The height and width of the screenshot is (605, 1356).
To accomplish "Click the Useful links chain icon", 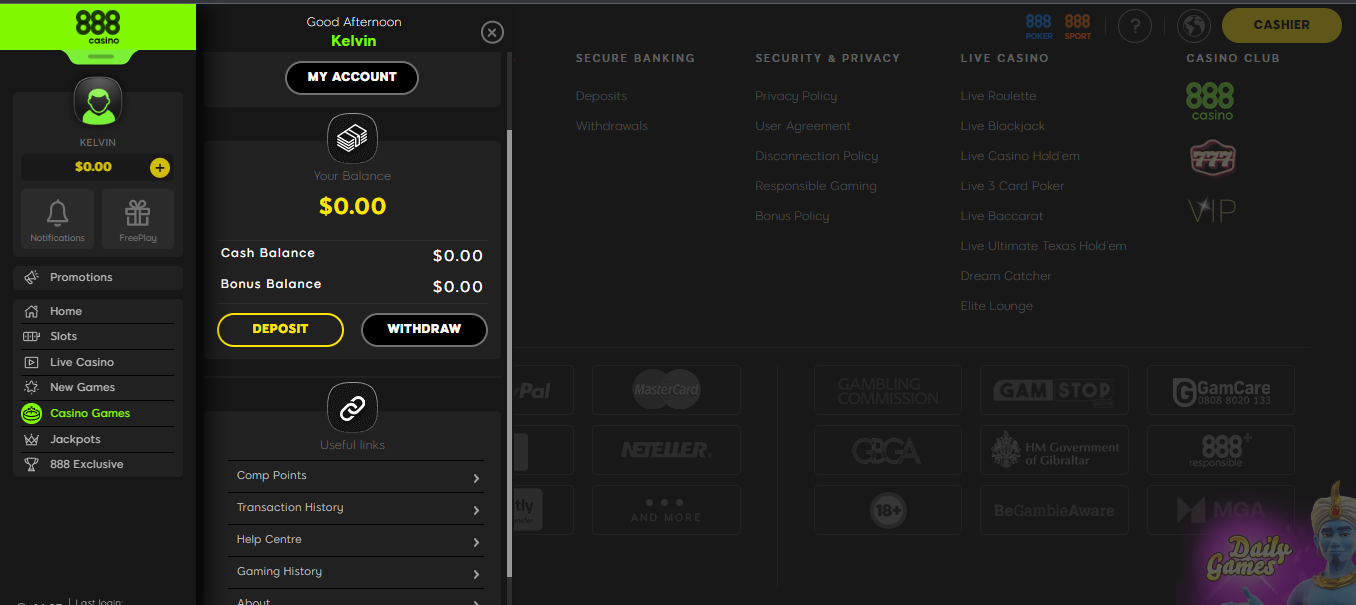I will pyautogui.click(x=352, y=407).
